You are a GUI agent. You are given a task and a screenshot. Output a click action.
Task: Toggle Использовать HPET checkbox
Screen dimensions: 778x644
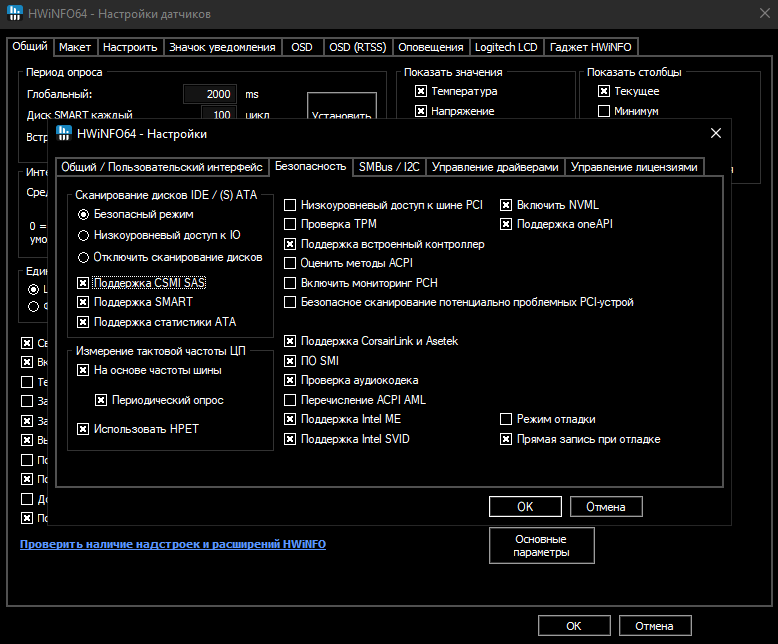point(83,429)
